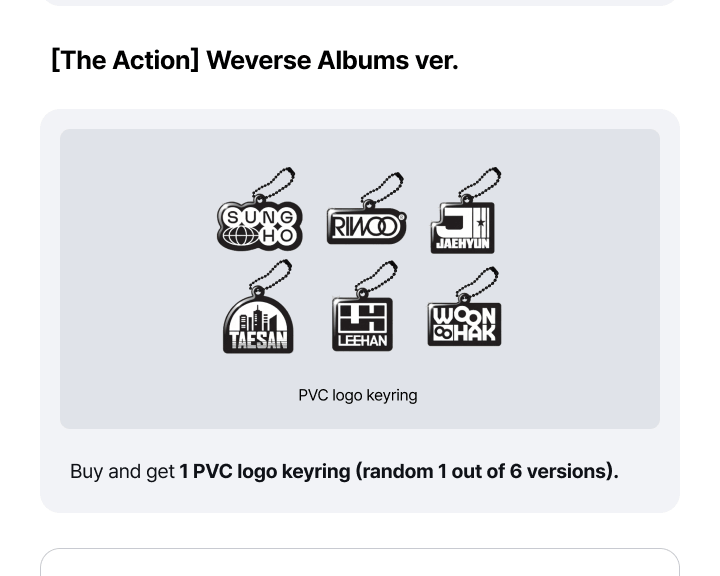This screenshot has width=720, height=576.
Task: Click the 'random 1 out of 6 versions' text
Action: (x=485, y=471)
